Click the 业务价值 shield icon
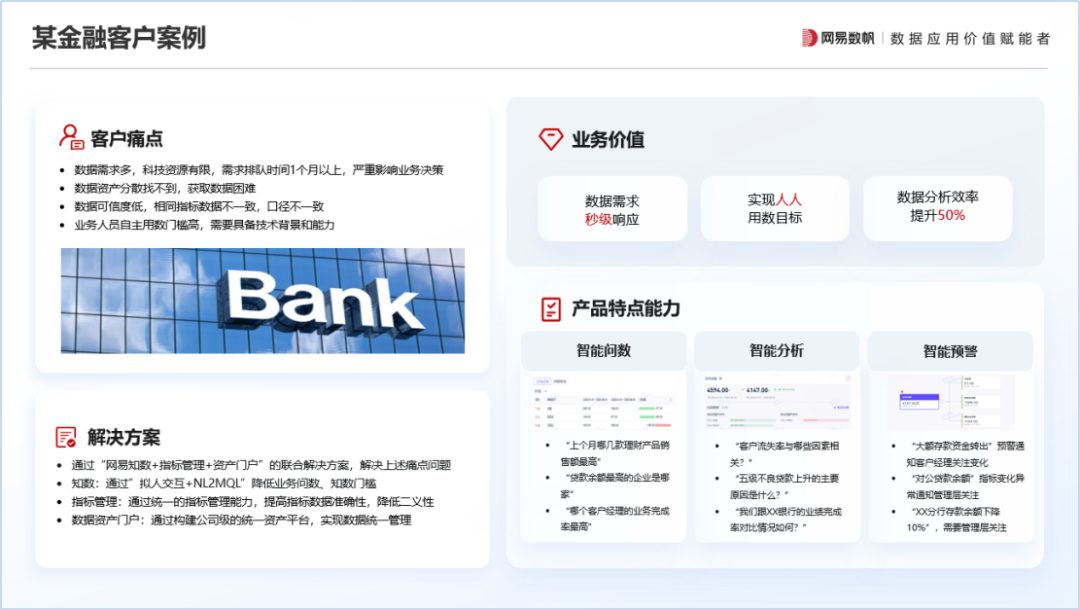 [553, 139]
